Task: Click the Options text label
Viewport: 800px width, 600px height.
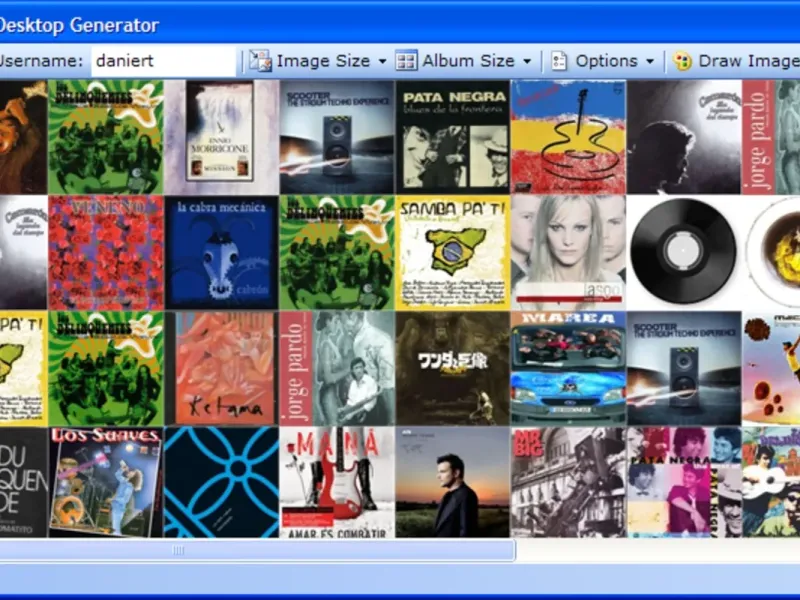Action: [x=607, y=61]
